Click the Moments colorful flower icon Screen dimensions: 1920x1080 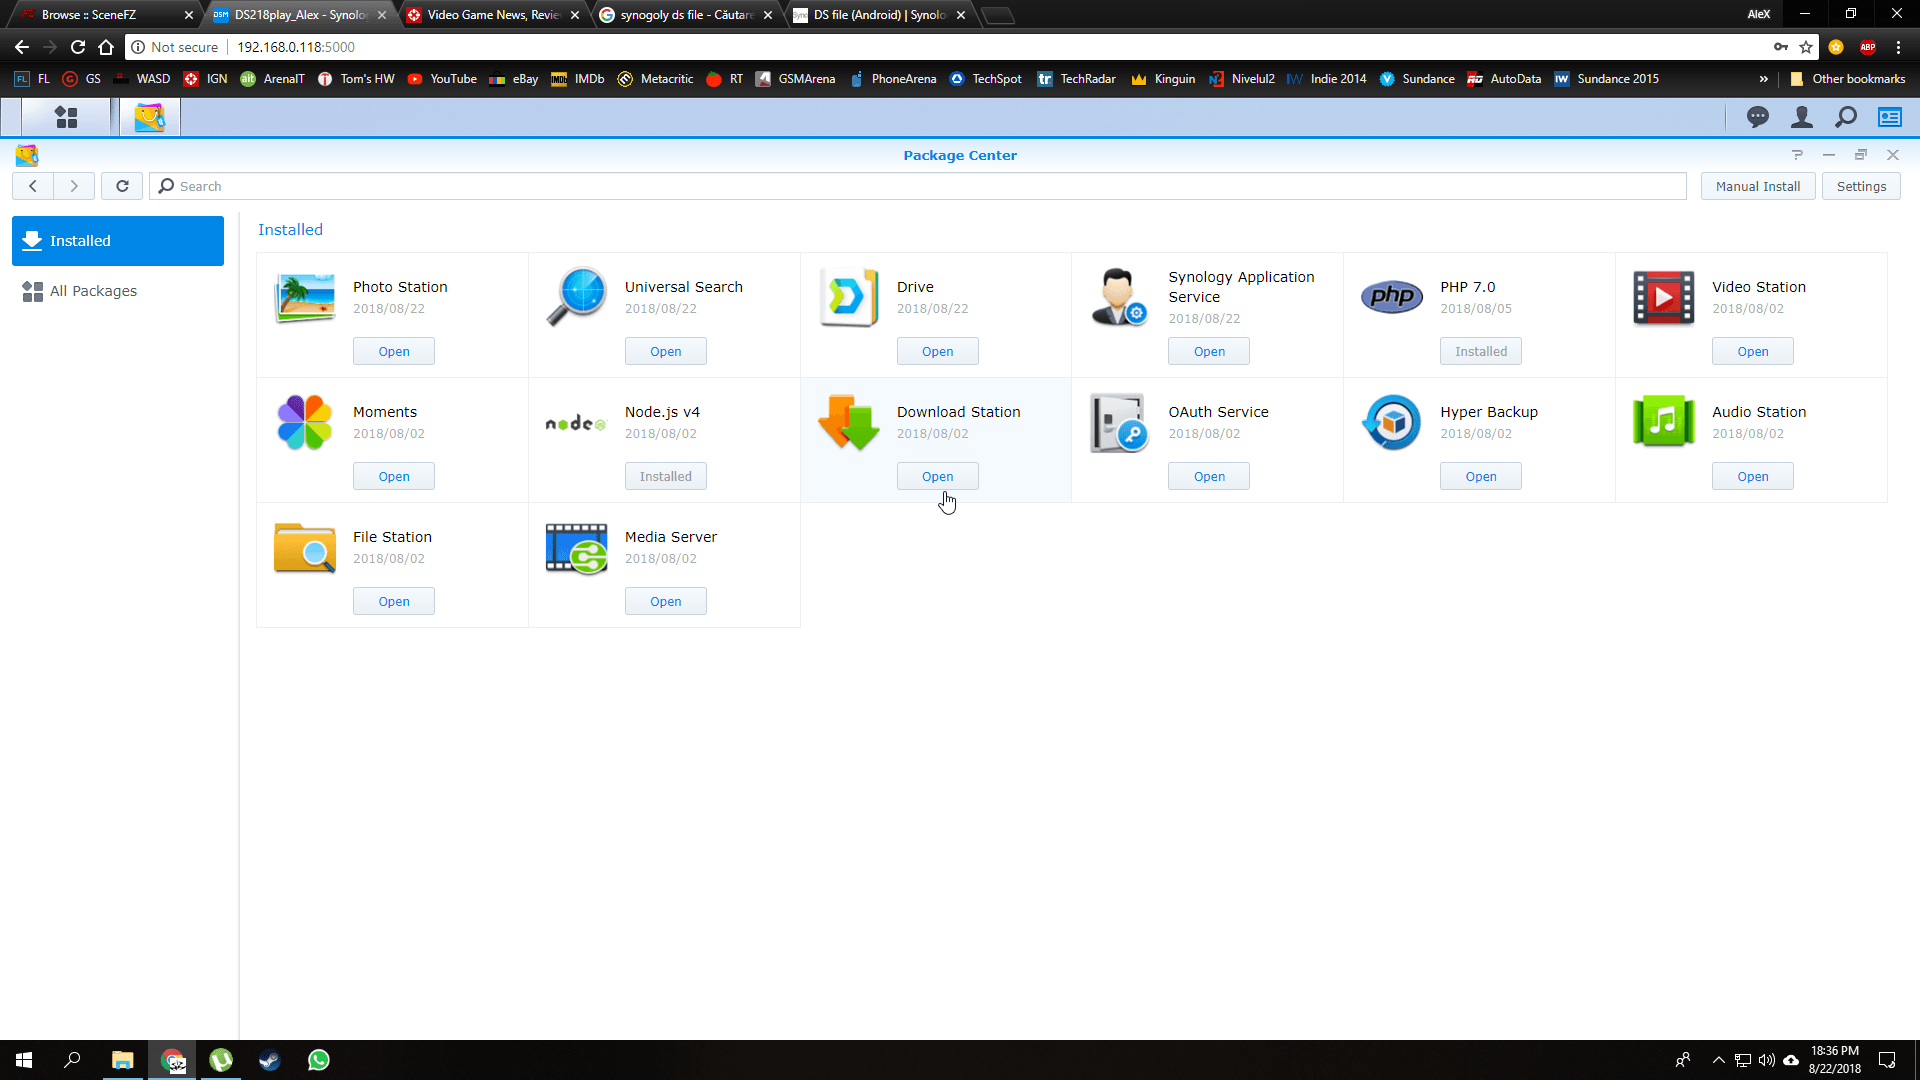pyautogui.click(x=305, y=423)
